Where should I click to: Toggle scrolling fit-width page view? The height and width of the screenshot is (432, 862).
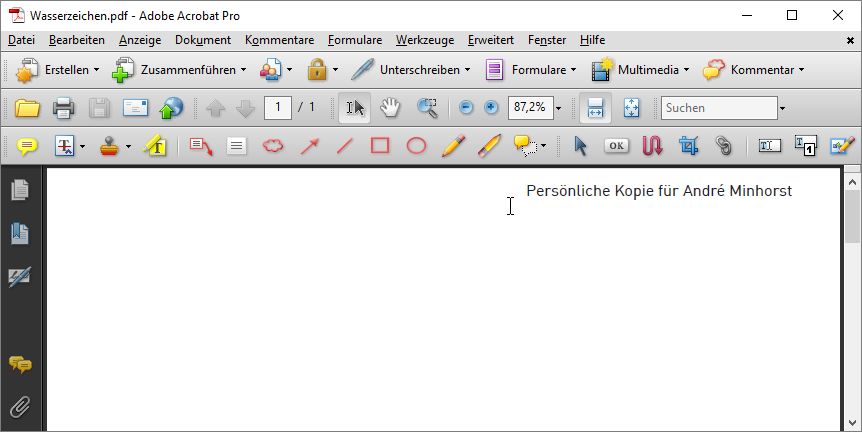[x=595, y=107]
